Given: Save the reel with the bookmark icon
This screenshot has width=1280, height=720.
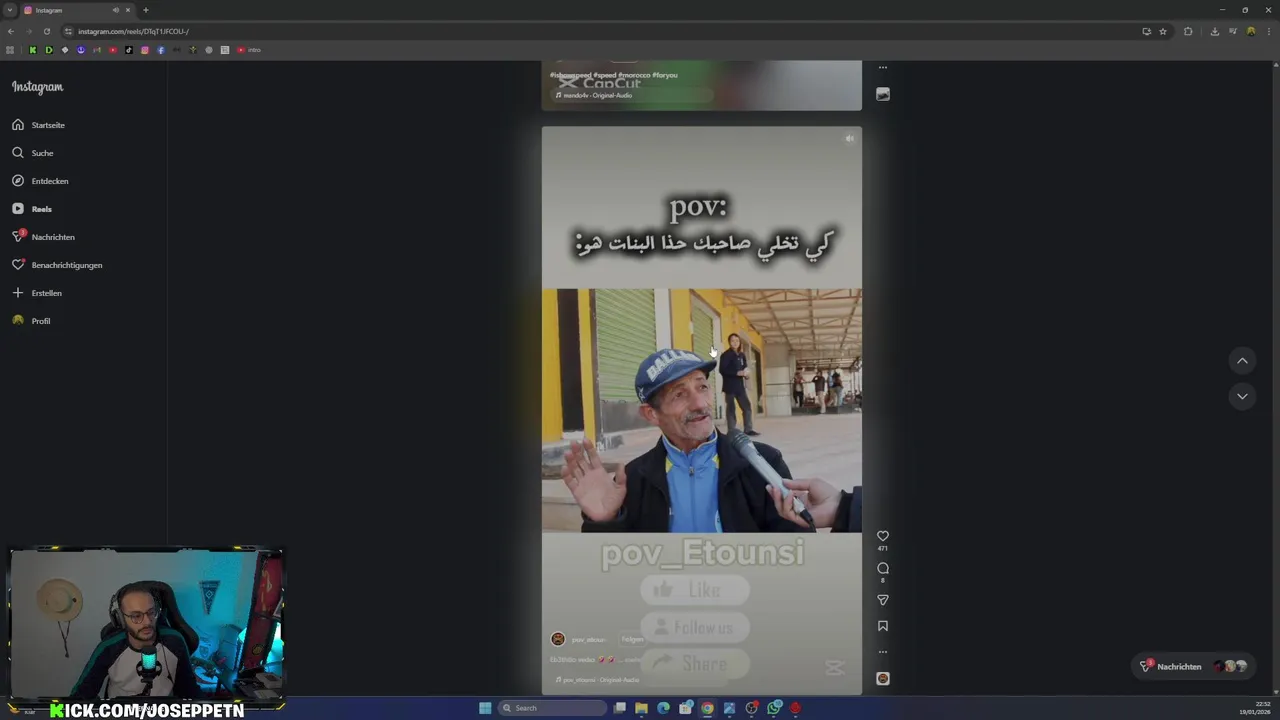Looking at the screenshot, I should pos(882,626).
